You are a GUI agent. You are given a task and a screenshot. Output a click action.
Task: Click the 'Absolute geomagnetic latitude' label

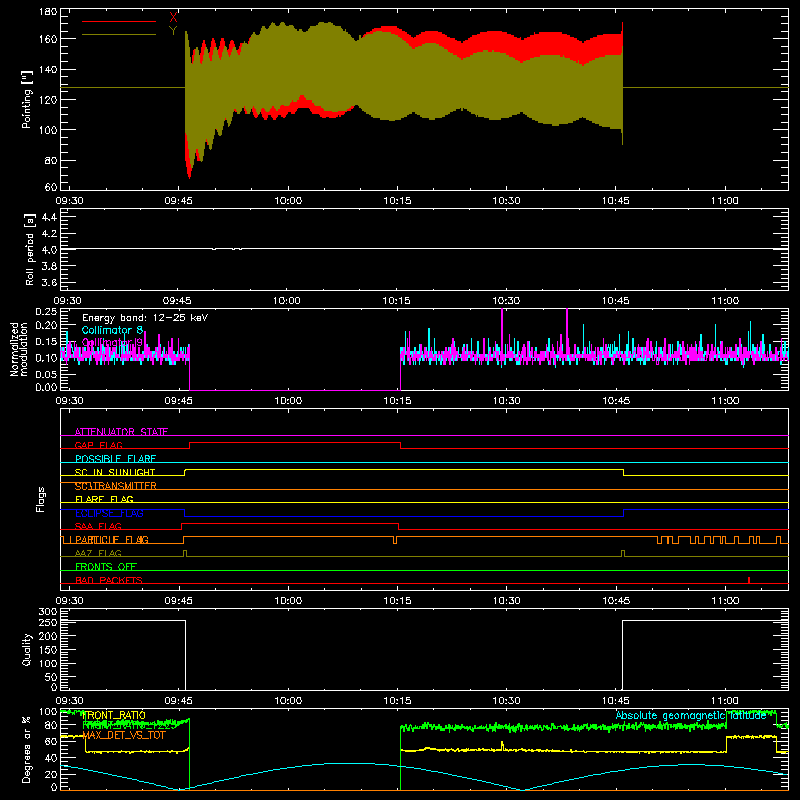pyautogui.click(x=691, y=715)
